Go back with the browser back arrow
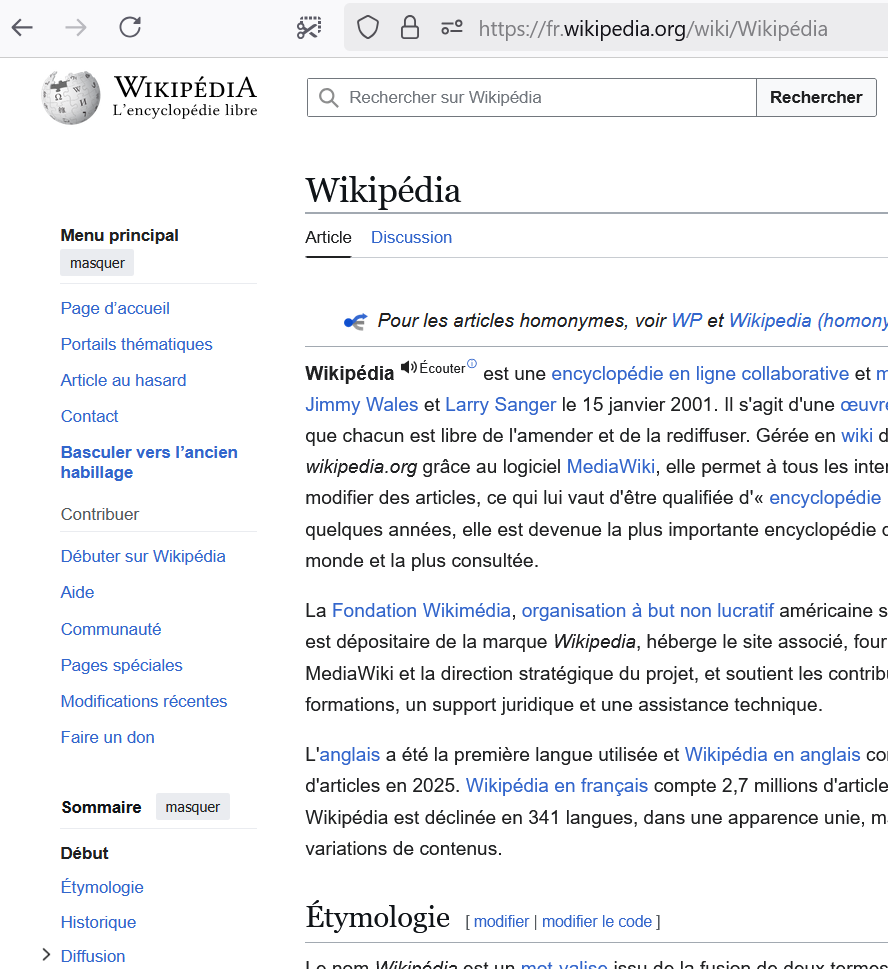Viewport: 888px width, 969px height. click(x=22, y=28)
